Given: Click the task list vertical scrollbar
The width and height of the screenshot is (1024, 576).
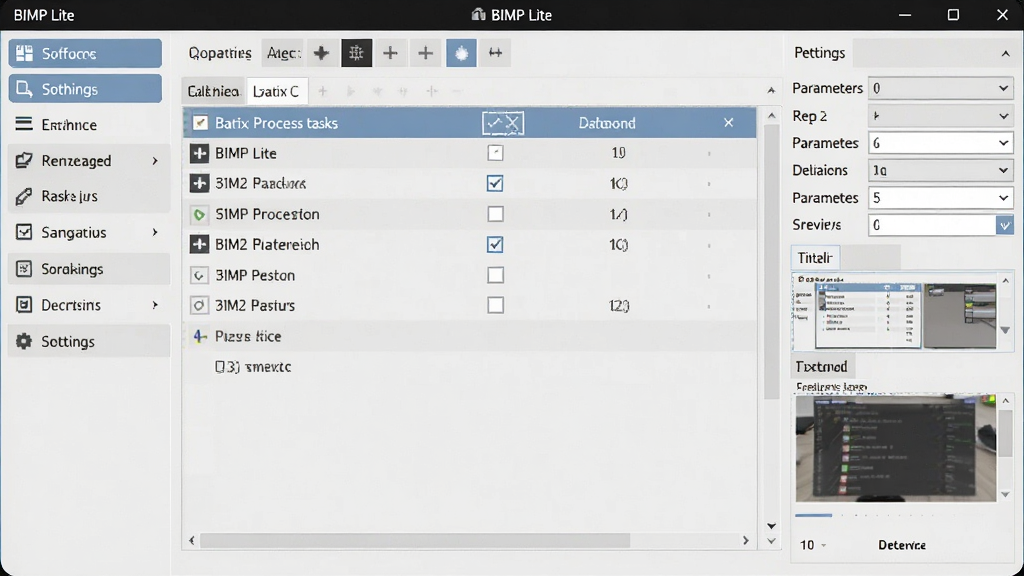Looking at the screenshot, I should (771, 261).
